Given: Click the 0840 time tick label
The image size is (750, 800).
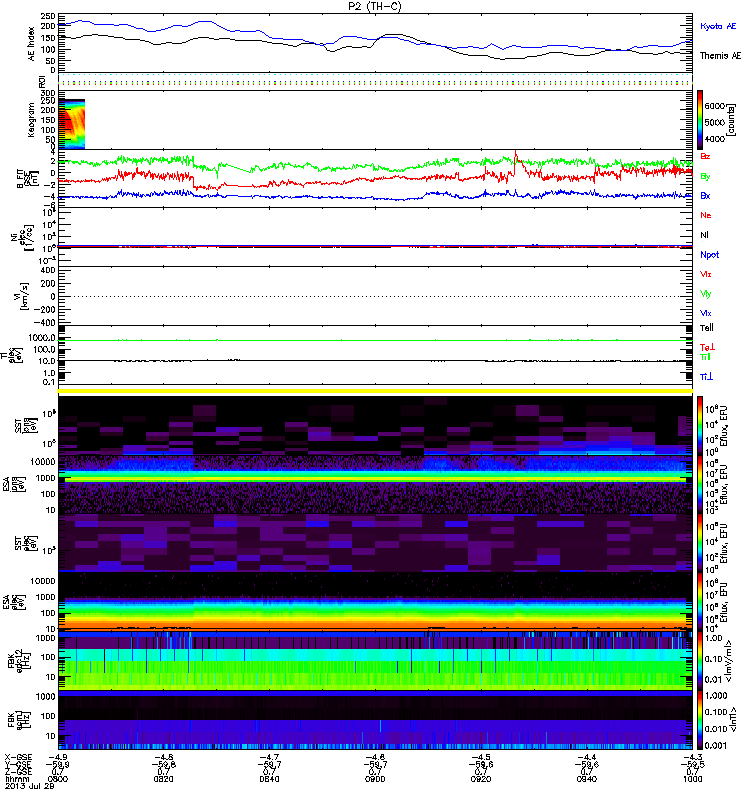Looking at the screenshot, I should (269, 779).
